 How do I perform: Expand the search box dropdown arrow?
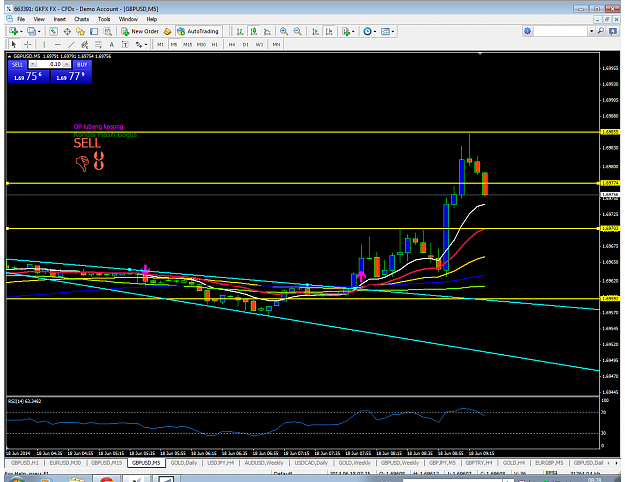592,31
